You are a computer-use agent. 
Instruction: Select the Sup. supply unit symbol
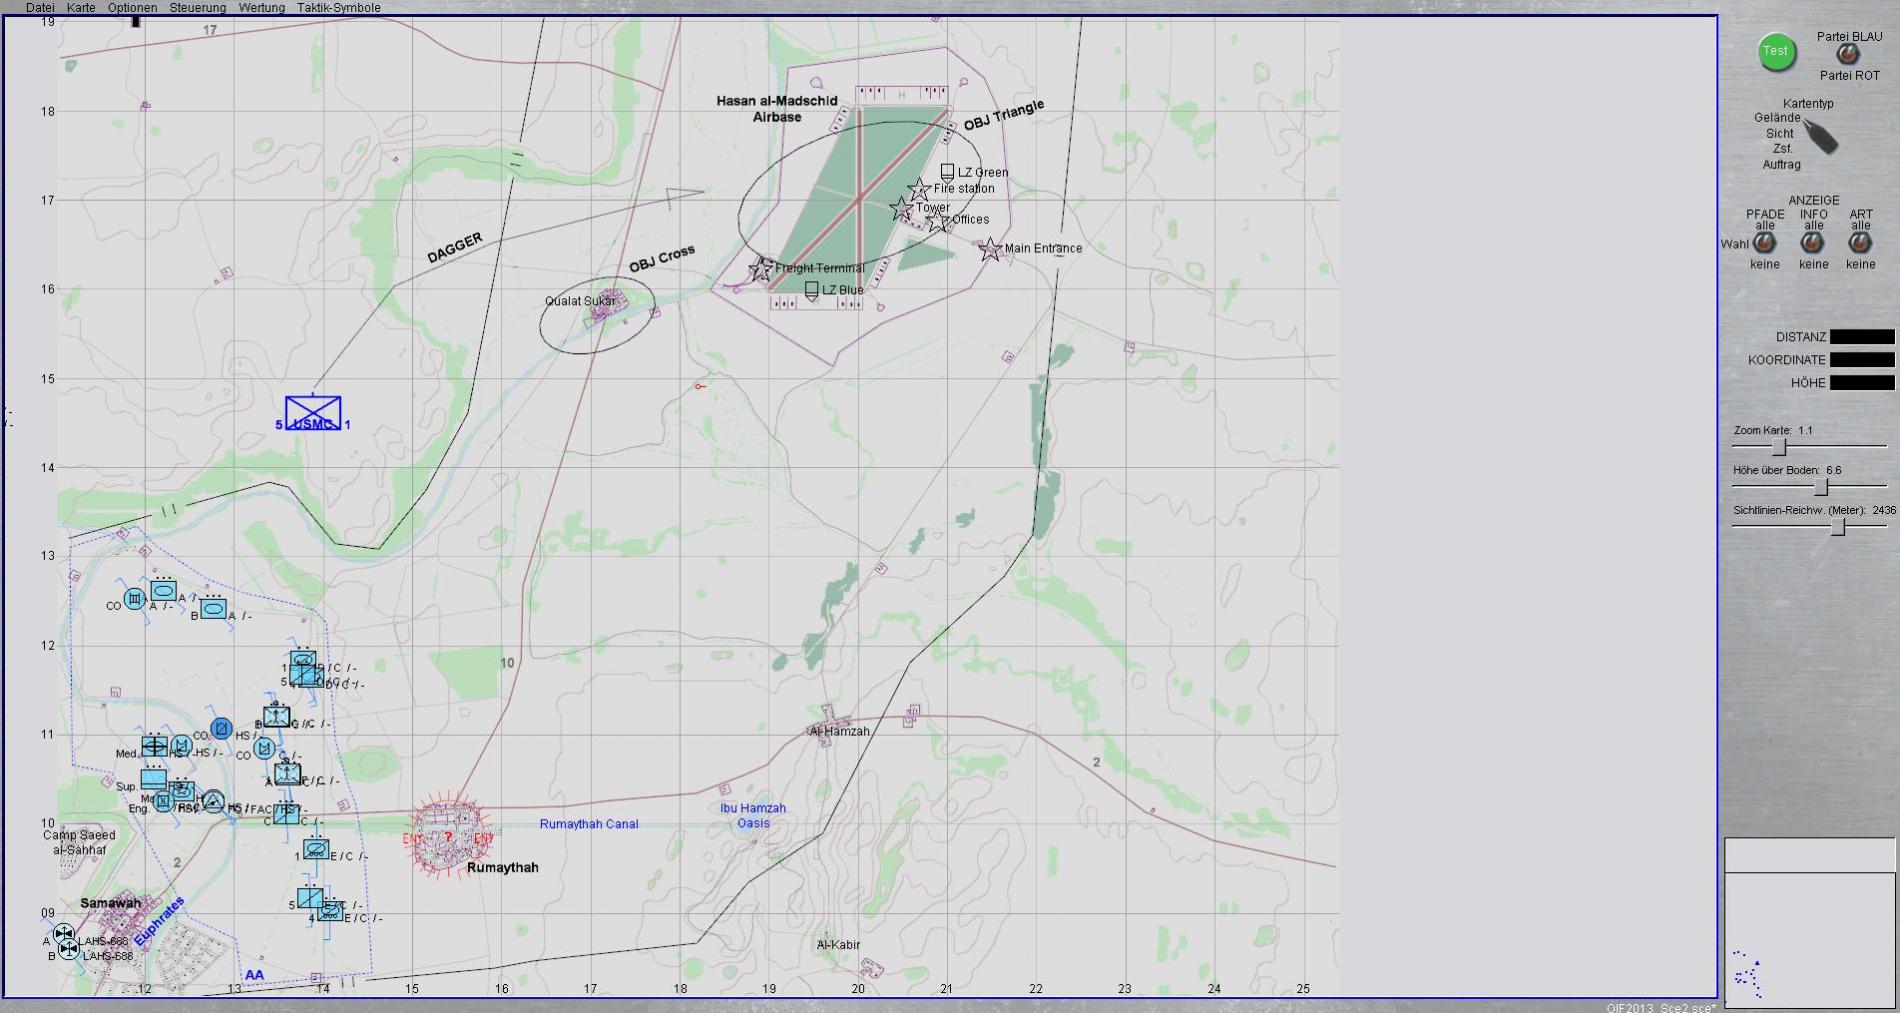[153, 778]
